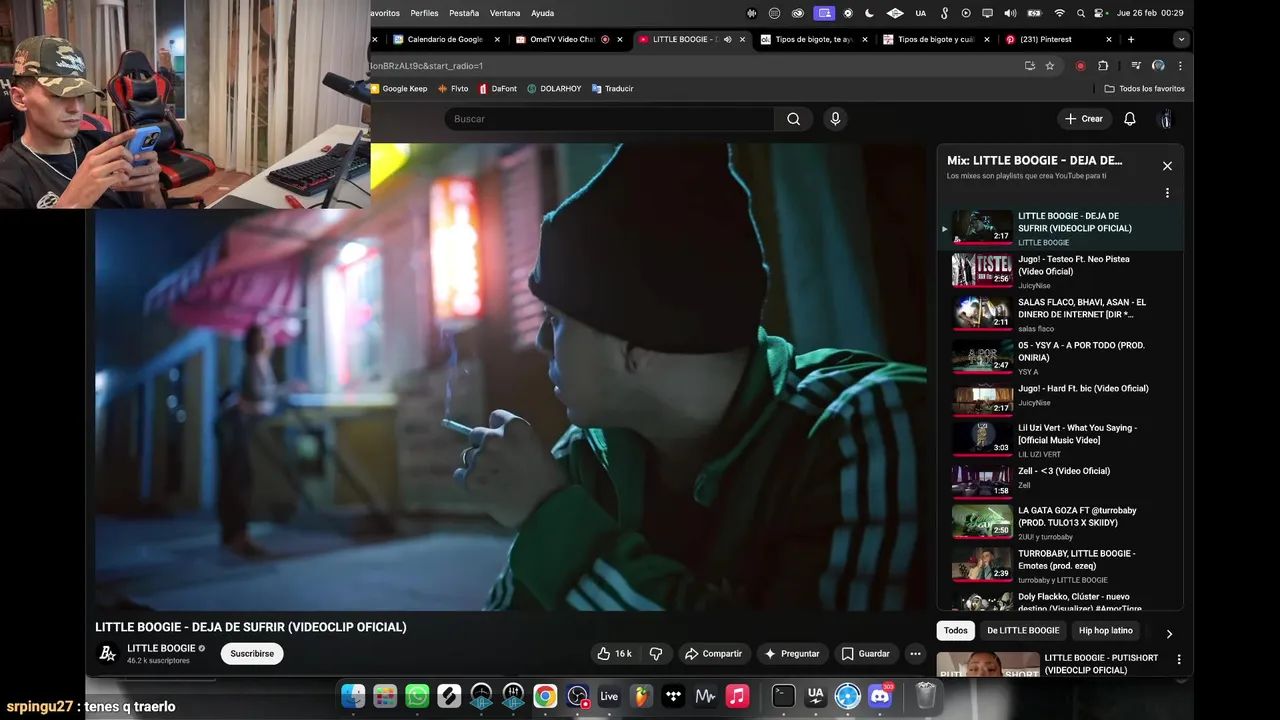Open Spotlight search in menu bar
The height and width of the screenshot is (720, 1280).
(1082, 13)
